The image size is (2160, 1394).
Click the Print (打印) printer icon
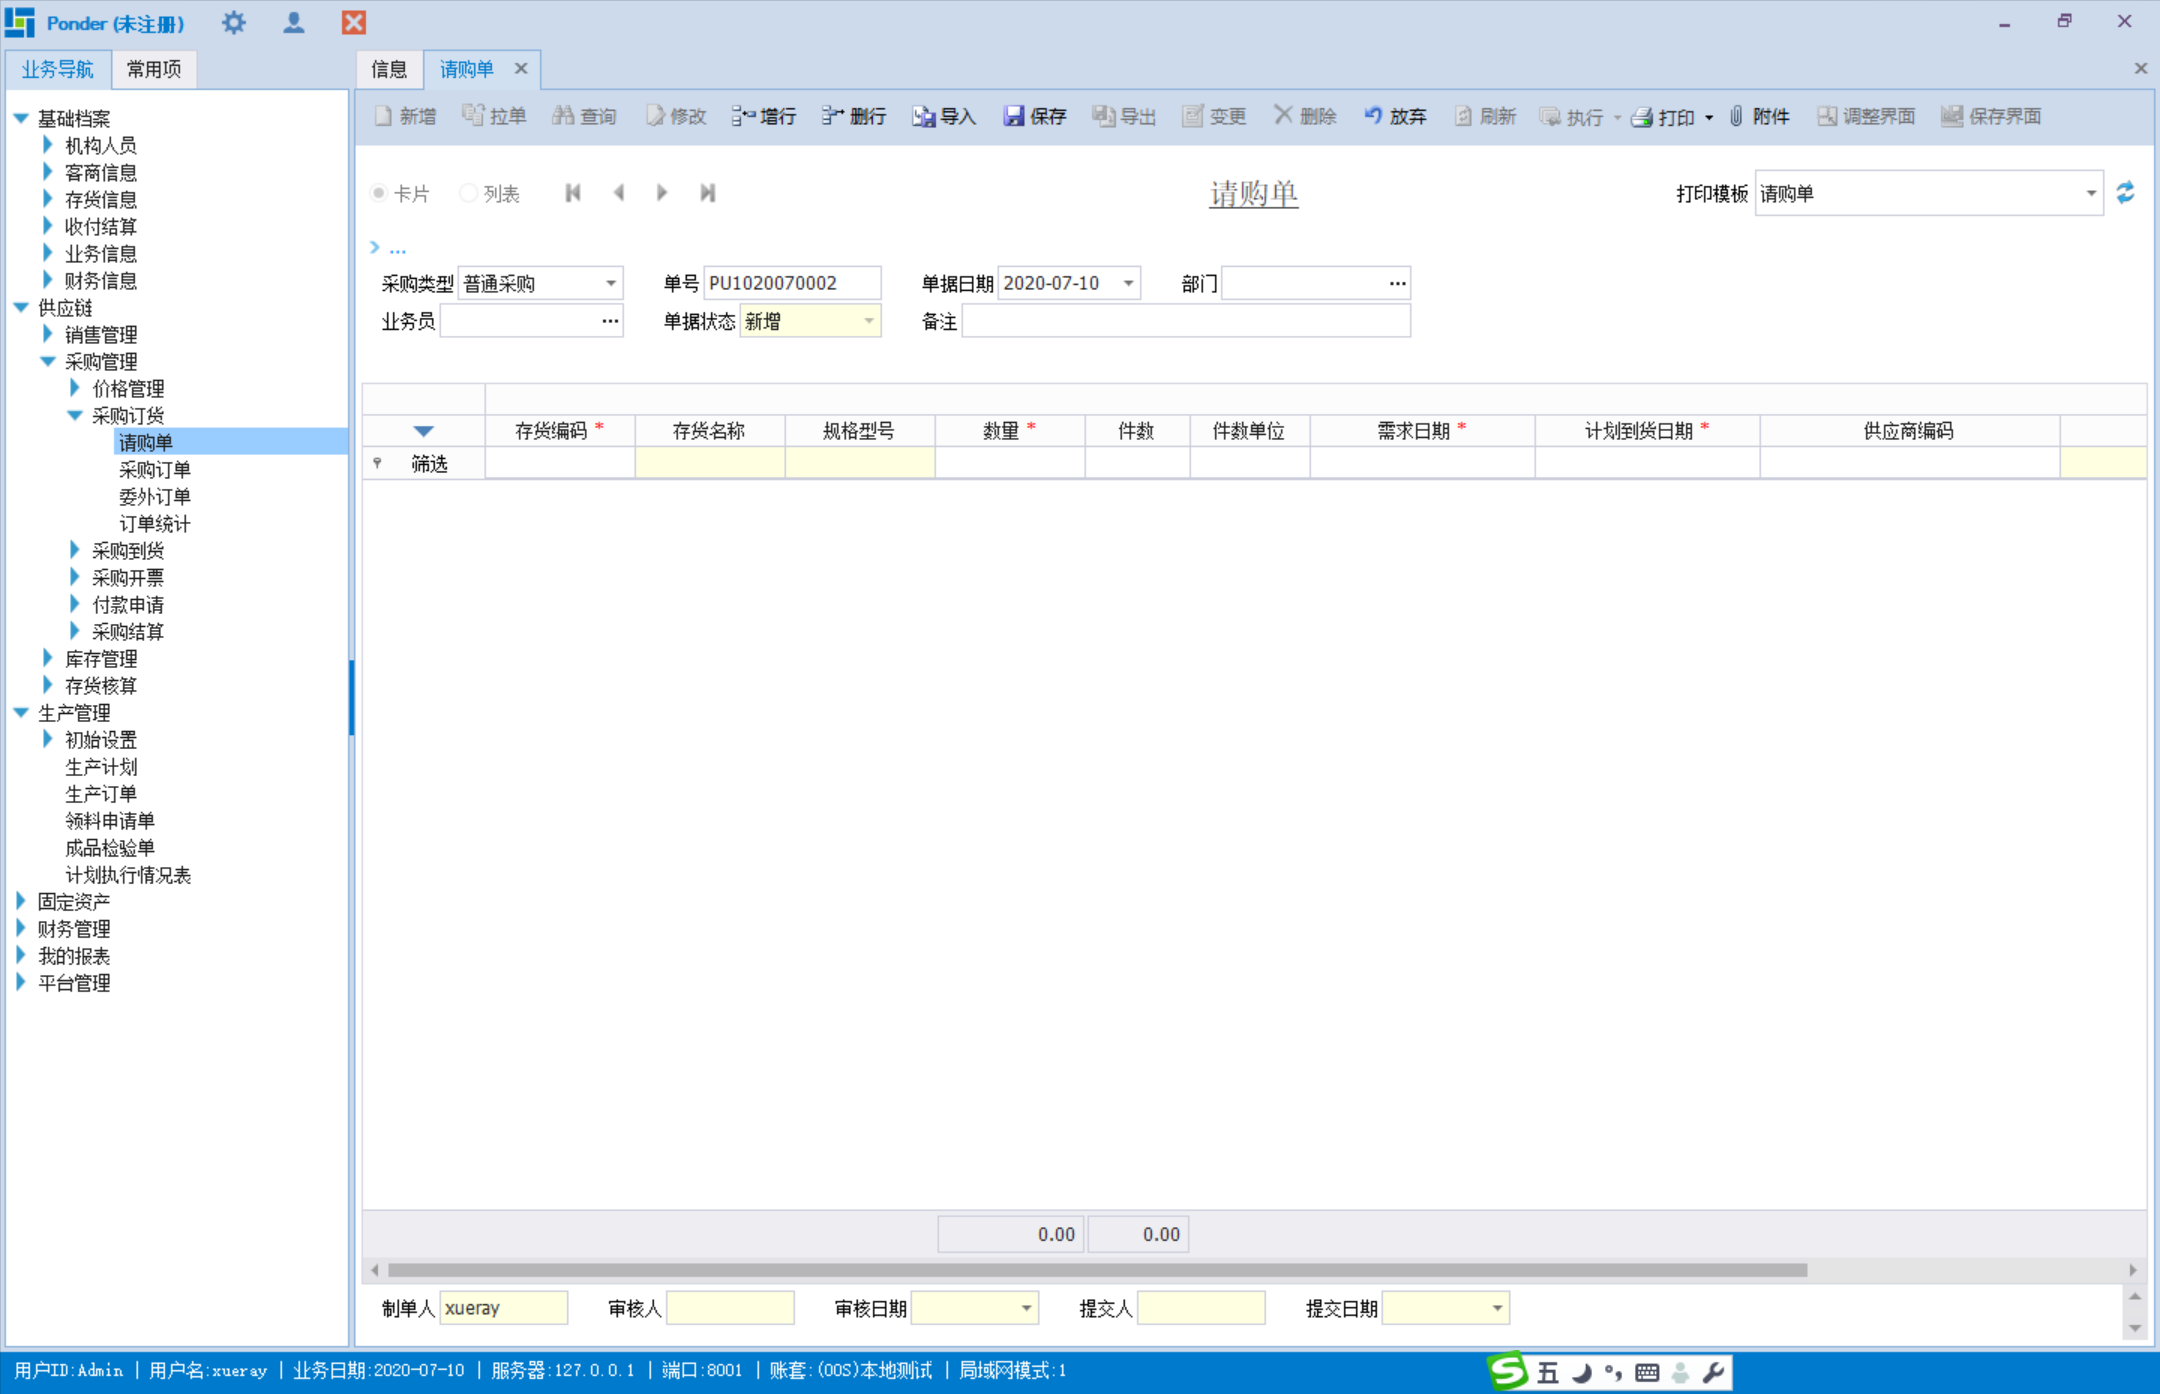point(1642,116)
